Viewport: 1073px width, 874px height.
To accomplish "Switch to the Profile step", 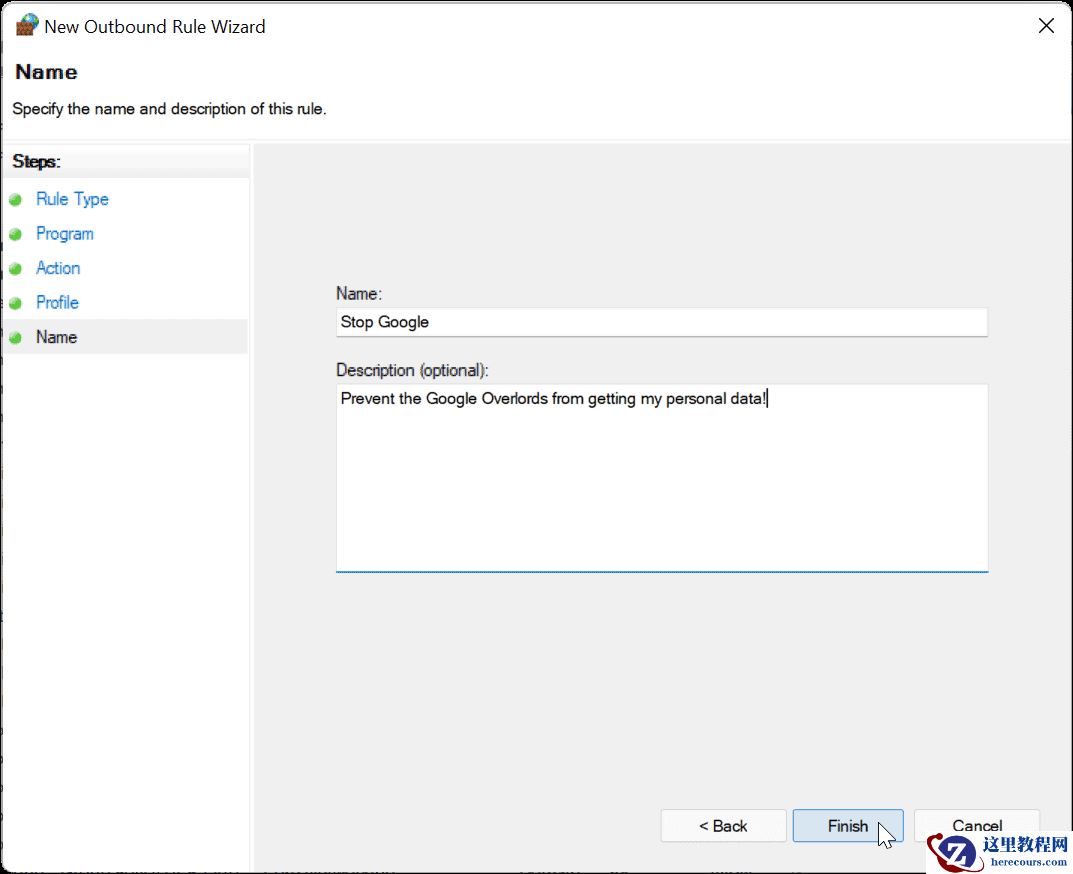I will tap(57, 302).
